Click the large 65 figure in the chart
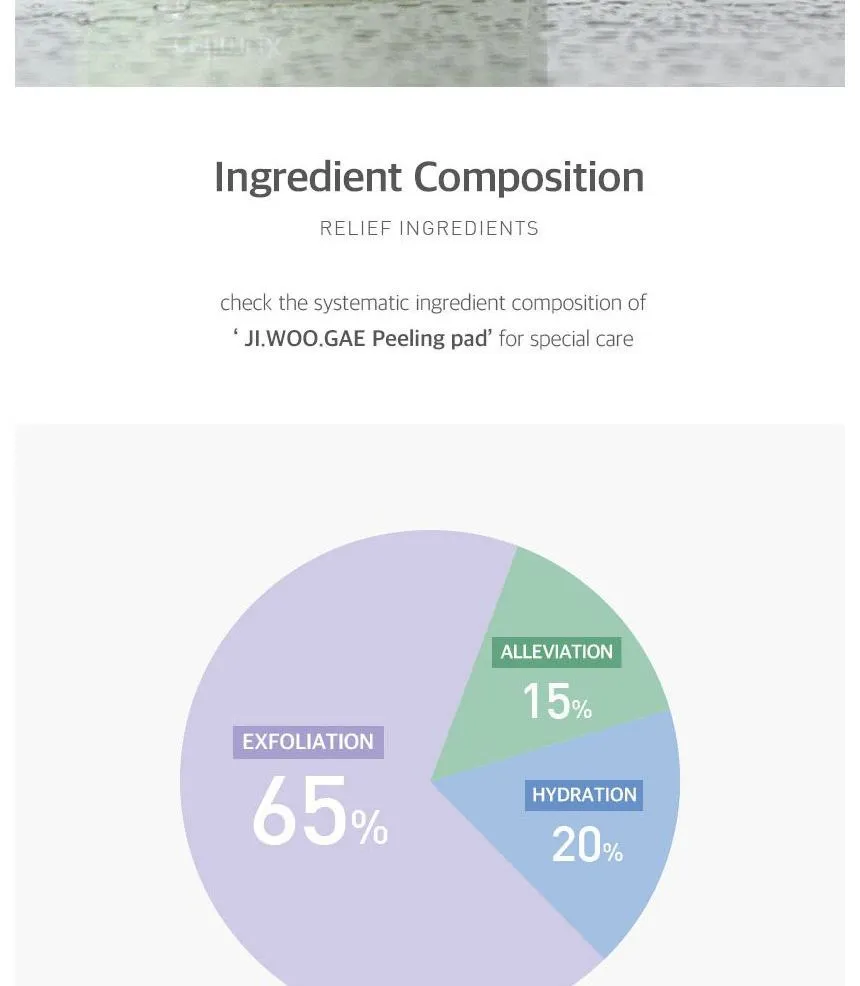This screenshot has height=986, width=860. tap(298, 813)
